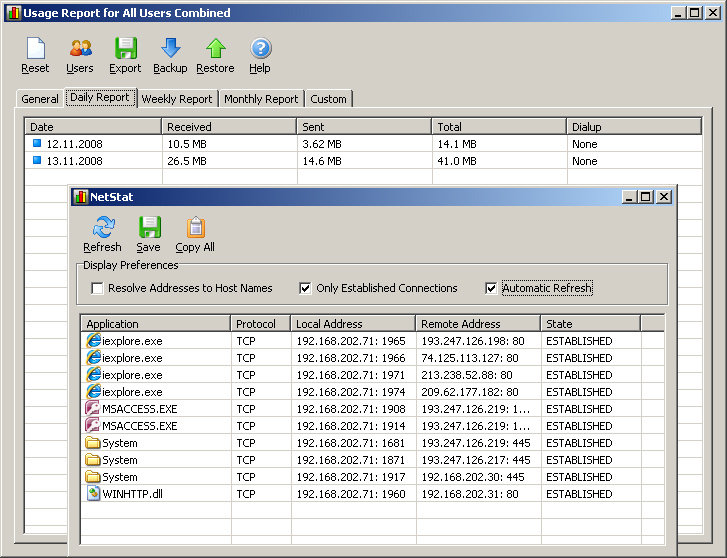
Task: Click the 10.5 MB received value
Action: point(187,144)
